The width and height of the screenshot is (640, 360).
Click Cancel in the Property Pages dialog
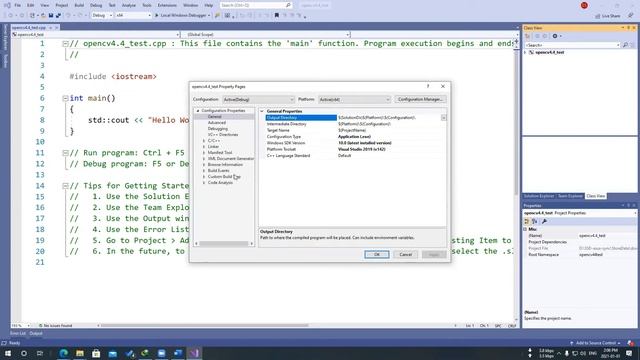pos(406,254)
